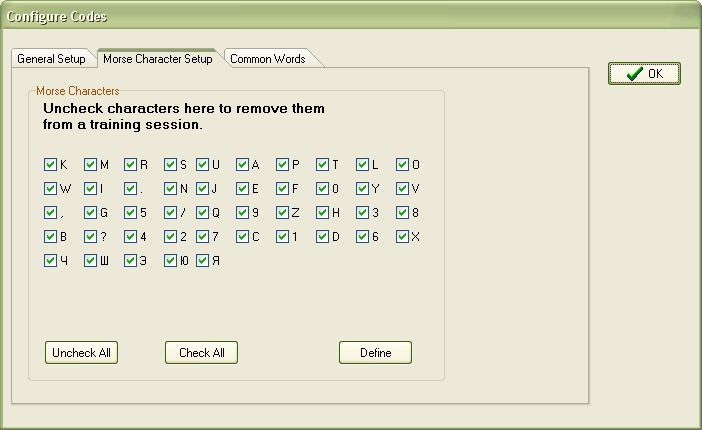
Task: Uncheck the H character checkbox
Action: 322,212
